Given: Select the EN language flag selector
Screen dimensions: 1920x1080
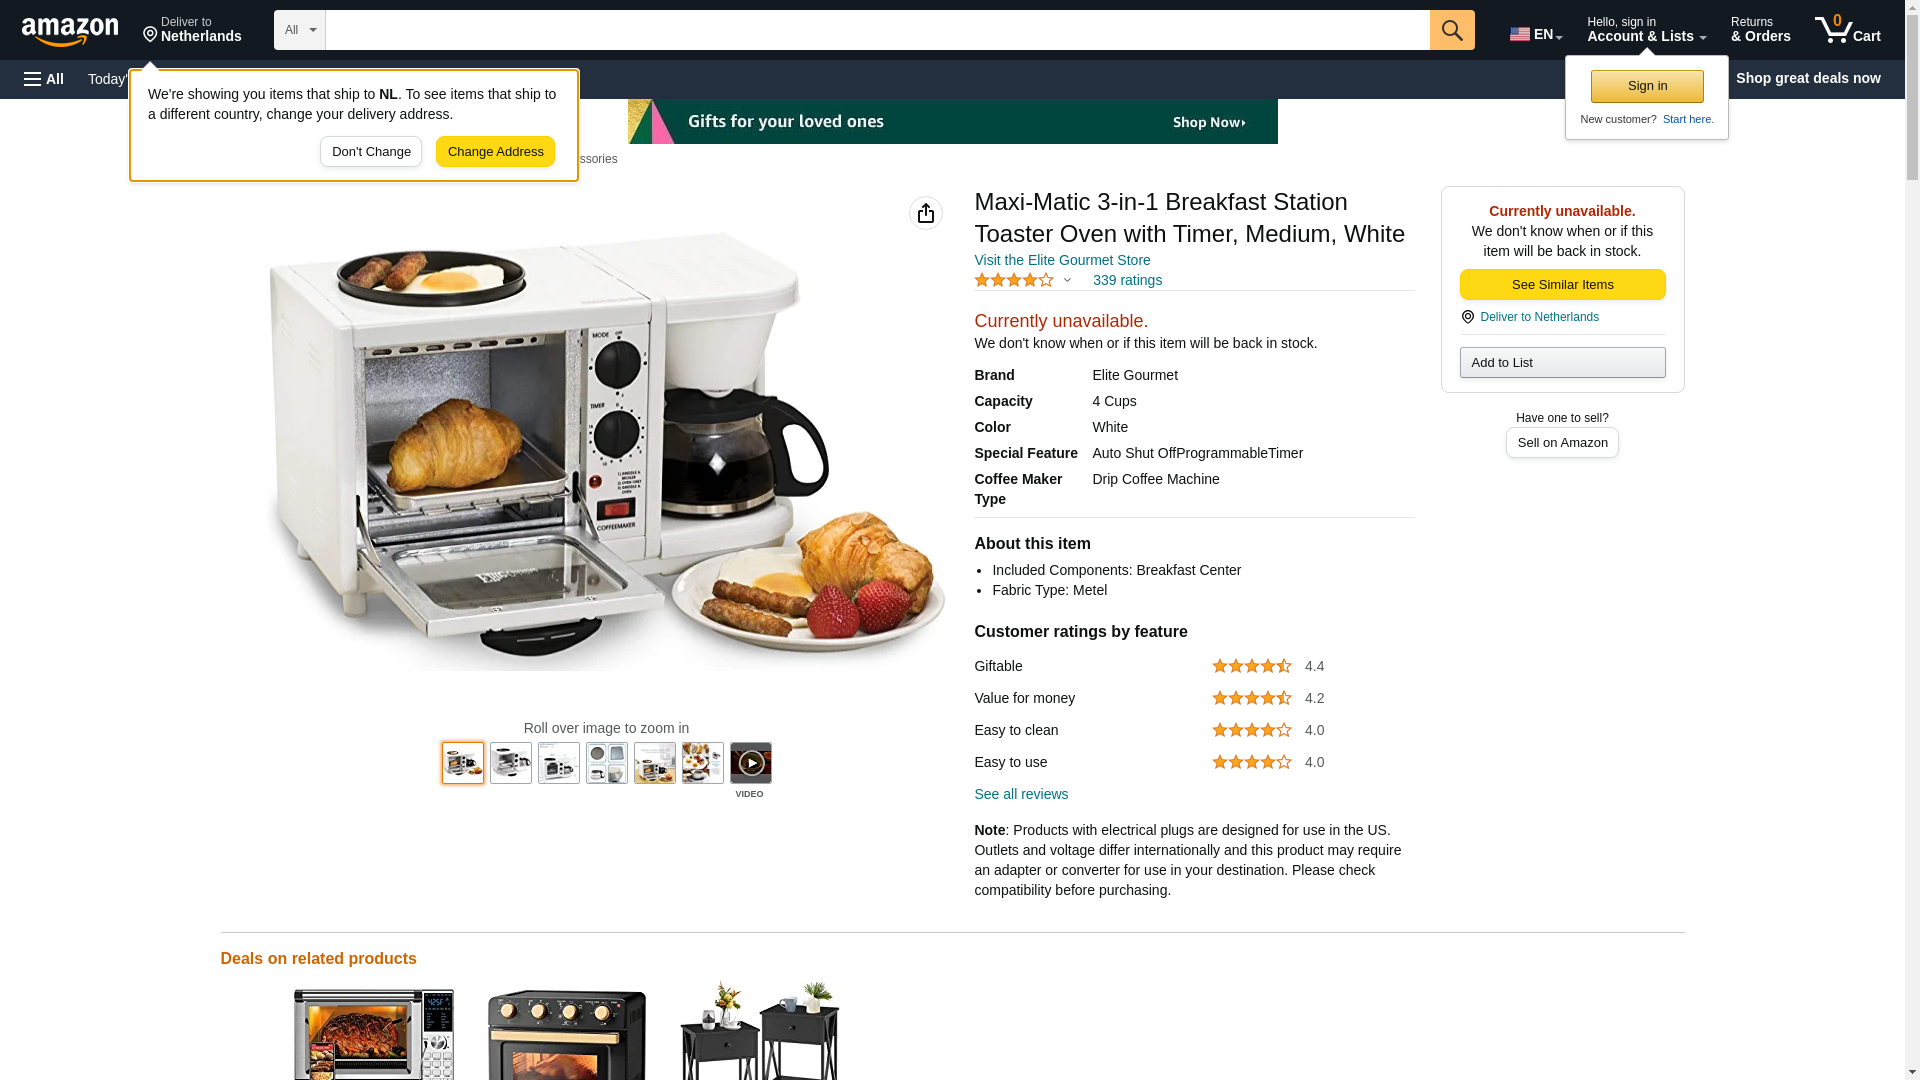Looking at the screenshot, I should point(1535,33).
